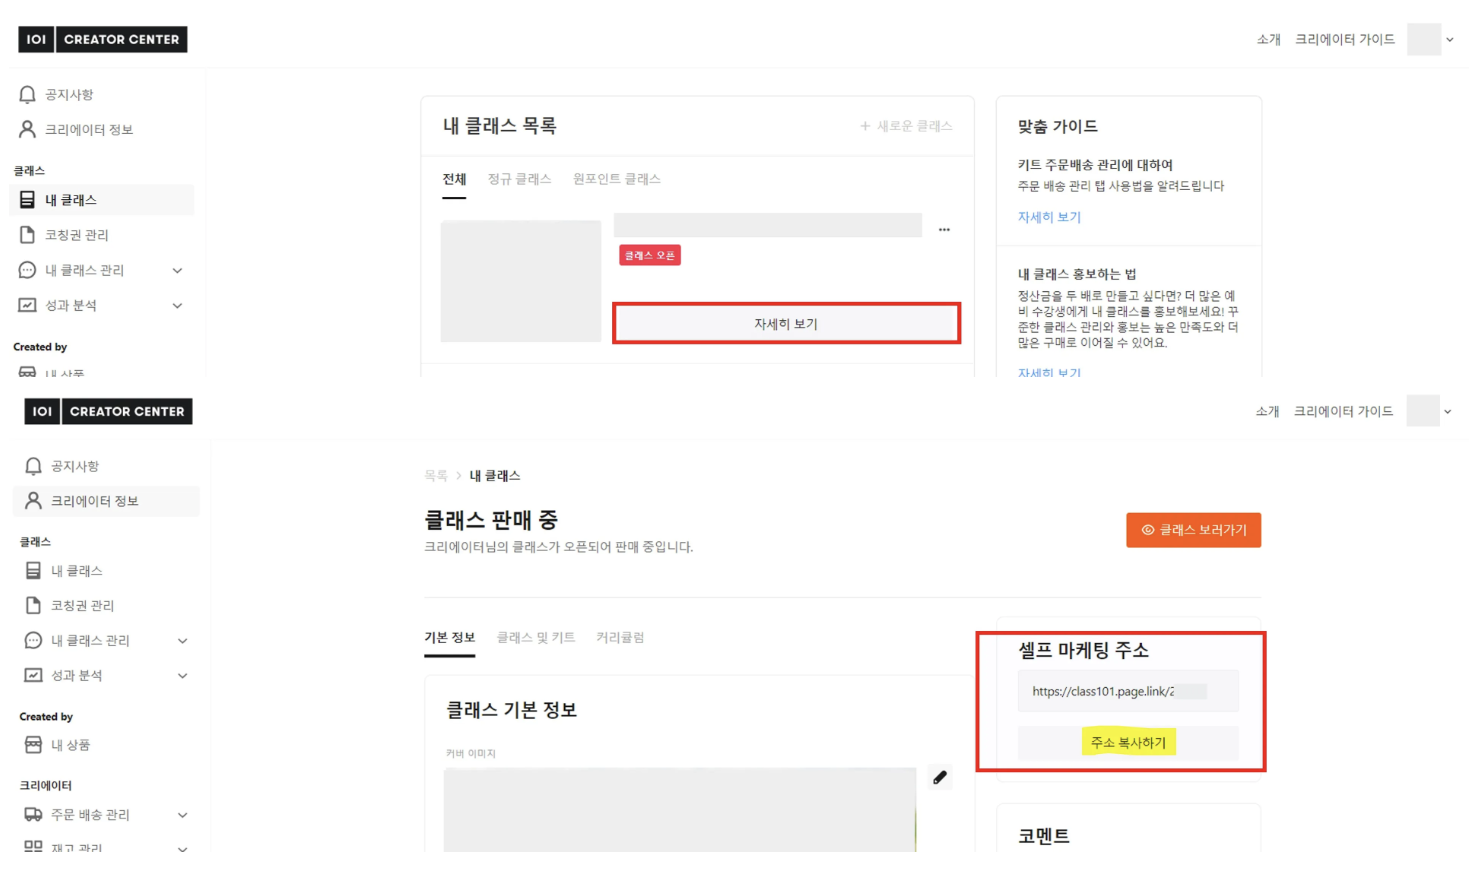Viewport: 1472px width, 888px height.
Task: Switch to the 원포인트 클래스 tab
Action: pyautogui.click(x=616, y=179)
